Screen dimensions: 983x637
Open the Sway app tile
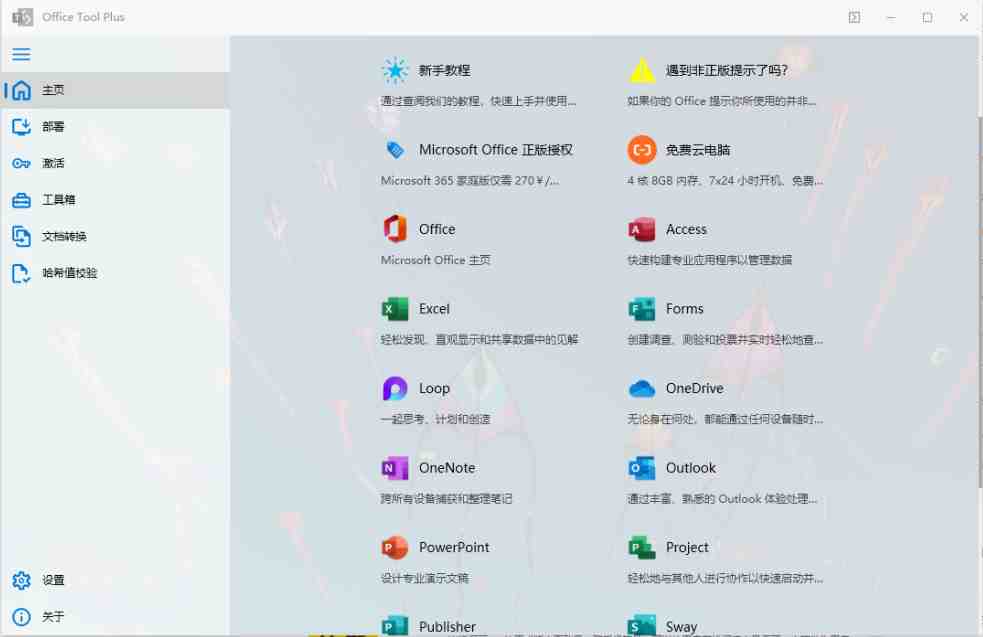coord(680,624)
